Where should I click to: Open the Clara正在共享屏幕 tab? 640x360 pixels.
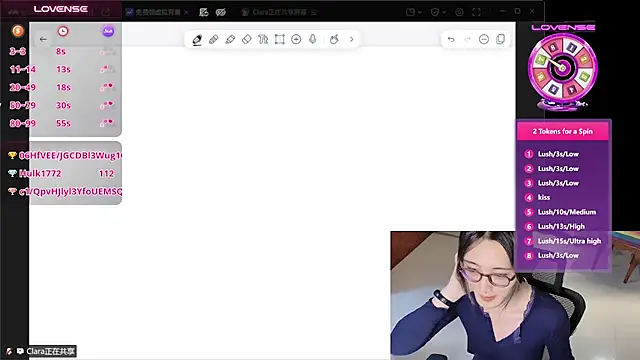pos(274,12)
